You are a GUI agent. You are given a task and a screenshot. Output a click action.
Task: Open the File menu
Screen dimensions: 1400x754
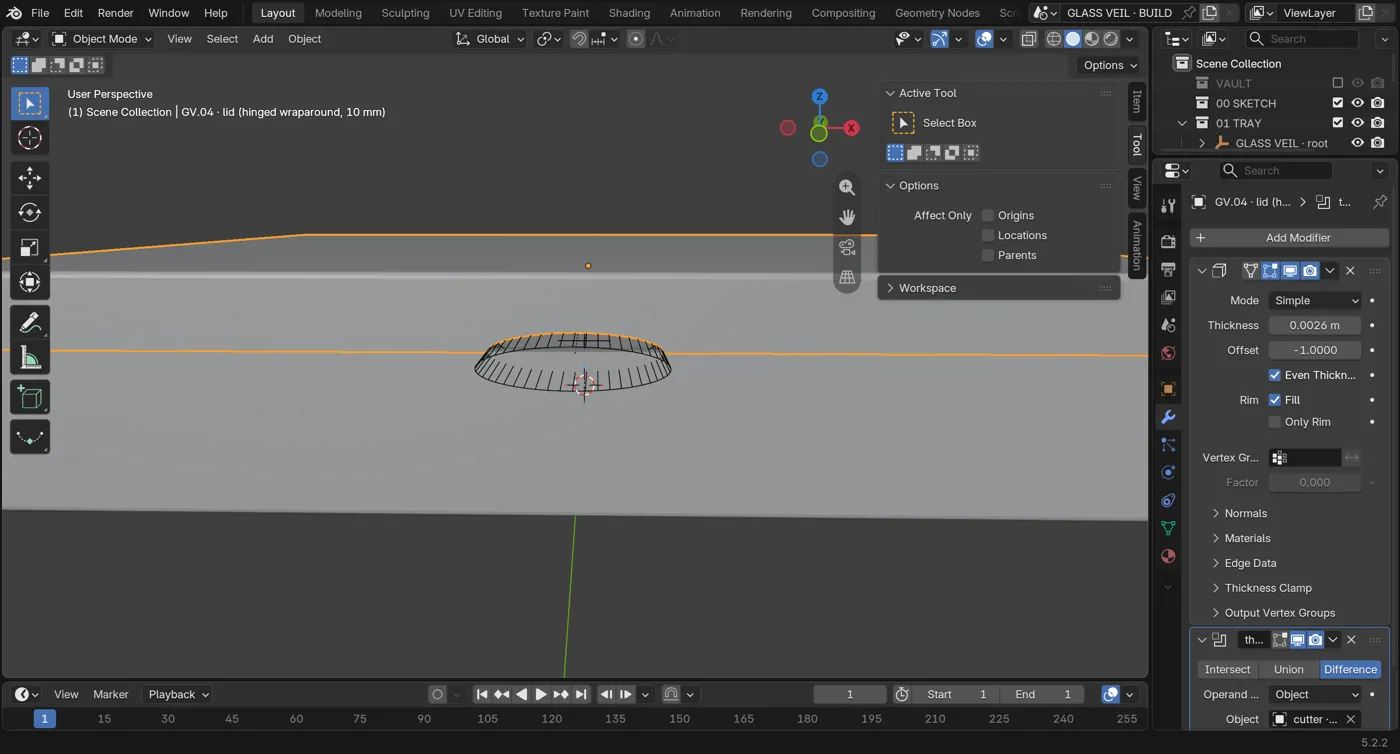point(40,13)
